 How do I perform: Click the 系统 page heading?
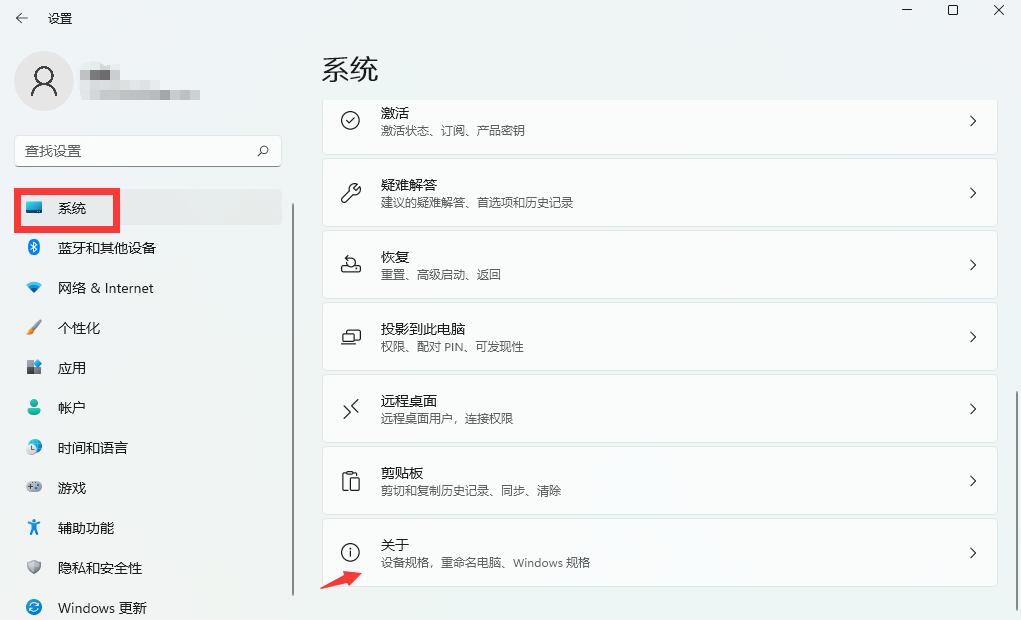[x=350, y=69]
